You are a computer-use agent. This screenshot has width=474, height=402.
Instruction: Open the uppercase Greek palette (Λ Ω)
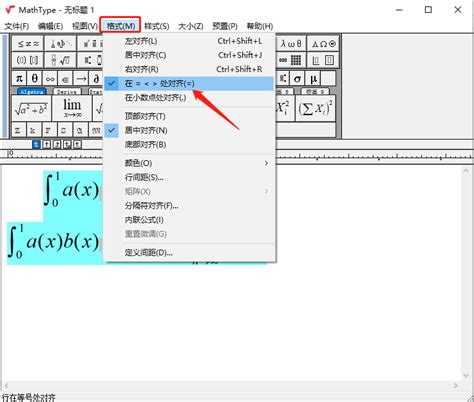coord(323,44)
